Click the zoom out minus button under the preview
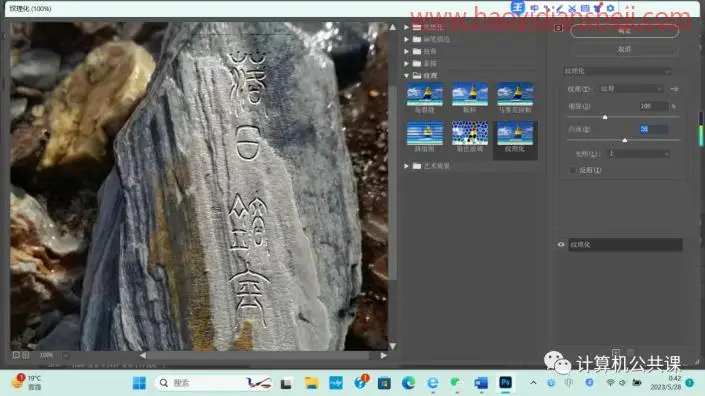 (16, 355)
